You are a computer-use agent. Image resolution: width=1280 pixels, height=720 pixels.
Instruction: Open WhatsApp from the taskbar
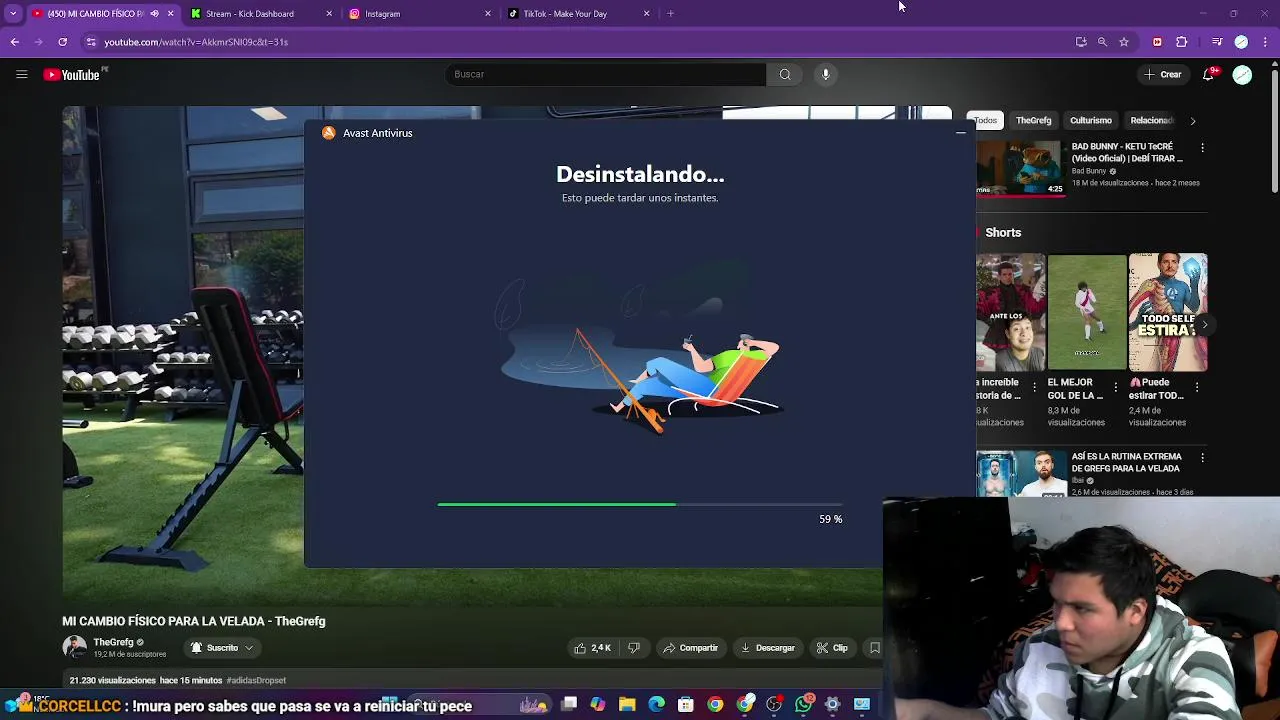(x=804, y=705)
